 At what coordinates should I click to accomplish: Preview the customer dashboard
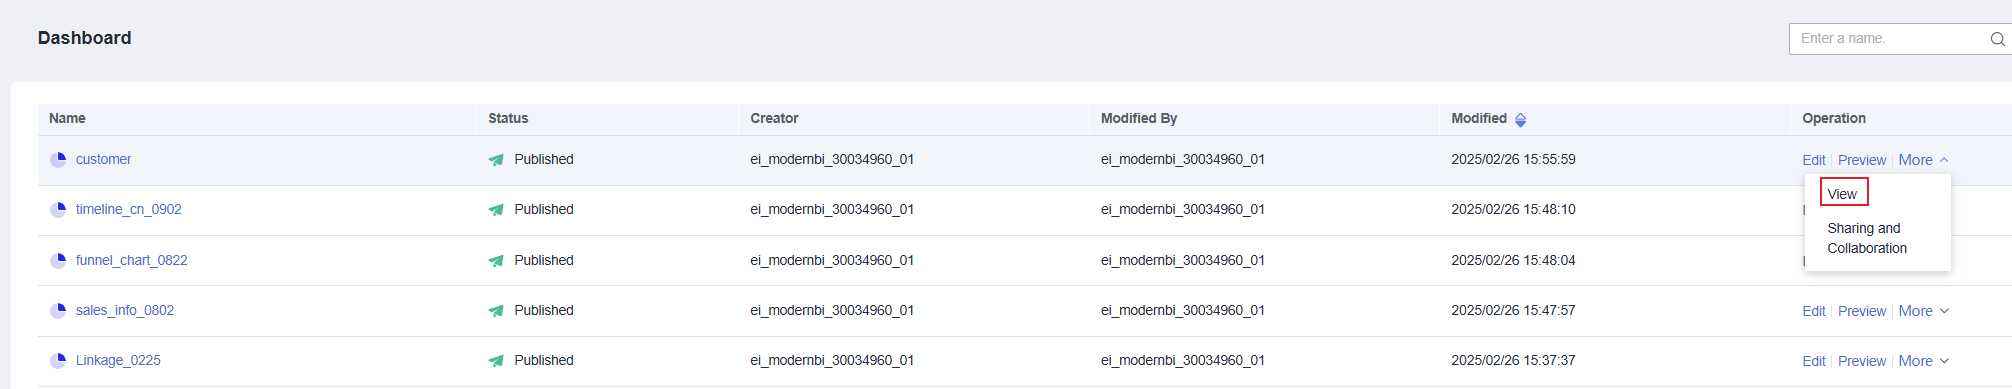pyautogui.click(x=1862, y=160)
